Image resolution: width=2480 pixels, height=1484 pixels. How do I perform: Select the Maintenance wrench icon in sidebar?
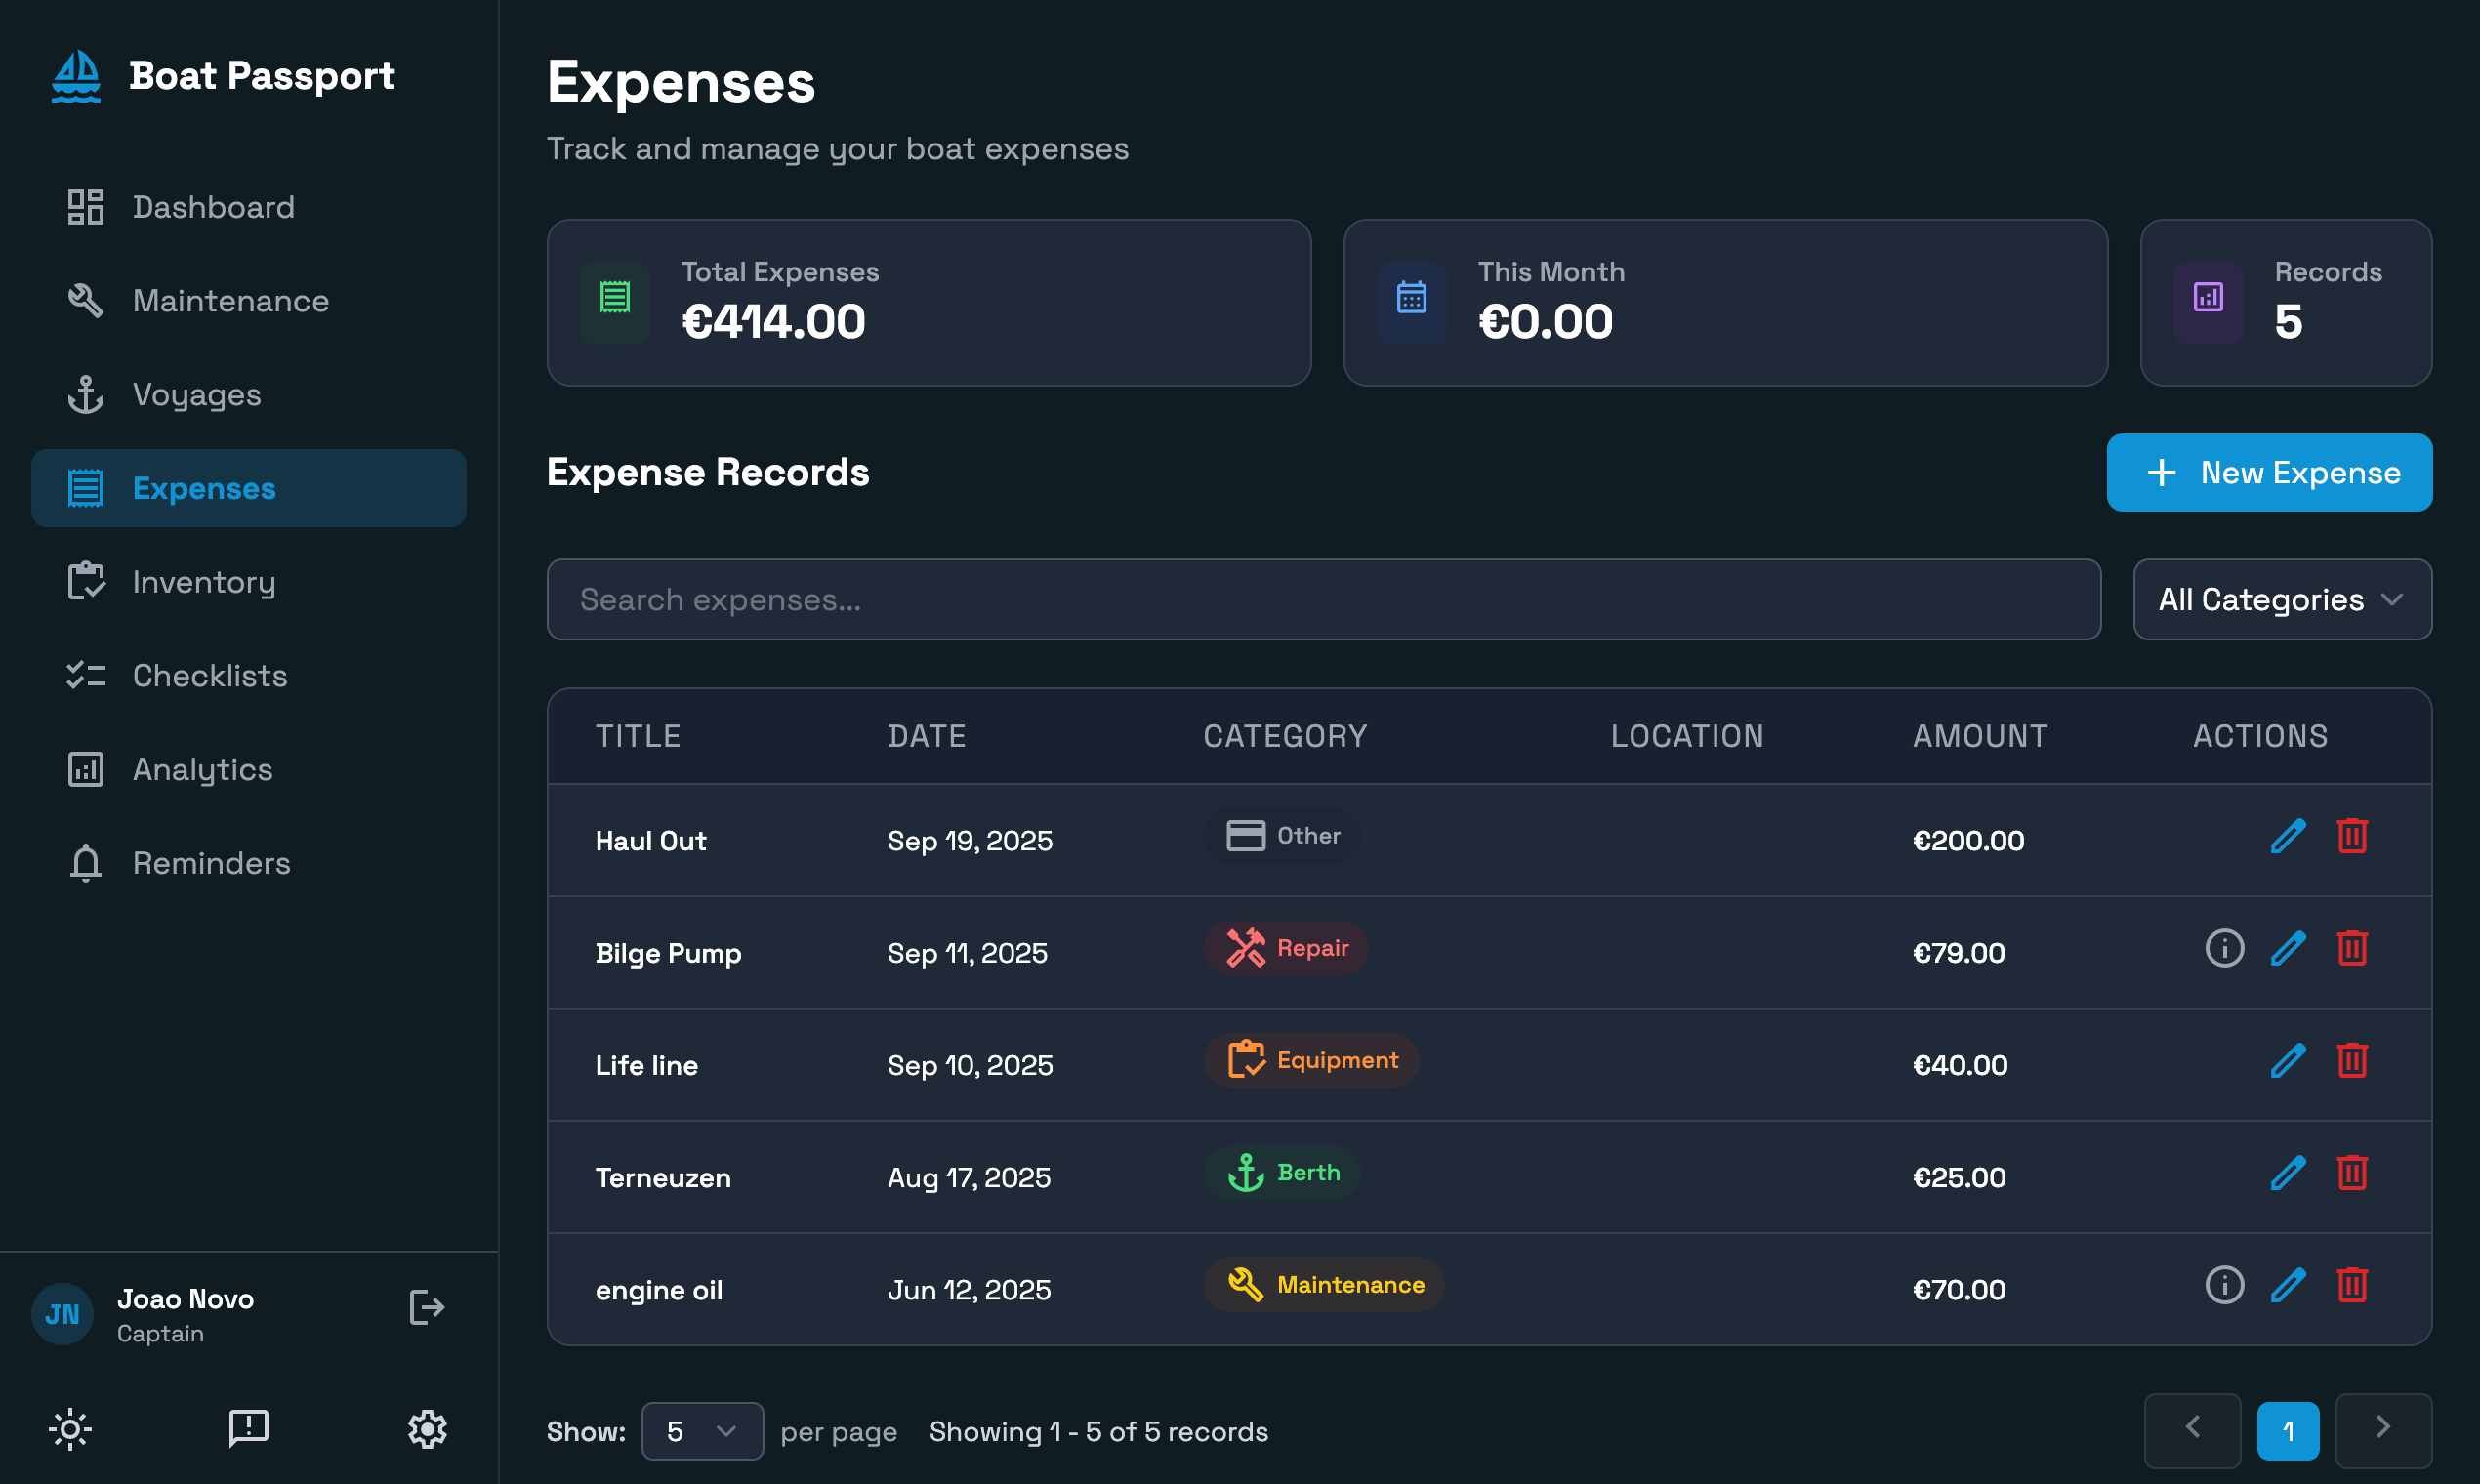[x=85, y=300]
